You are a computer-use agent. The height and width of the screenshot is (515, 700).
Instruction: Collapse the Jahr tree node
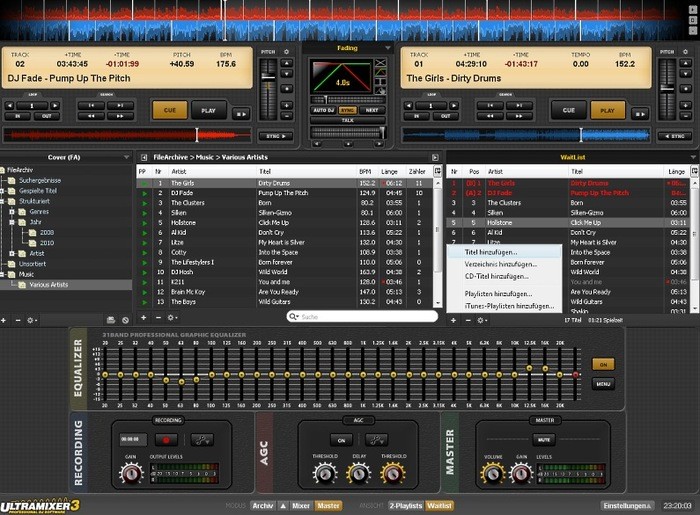[12, 222]
